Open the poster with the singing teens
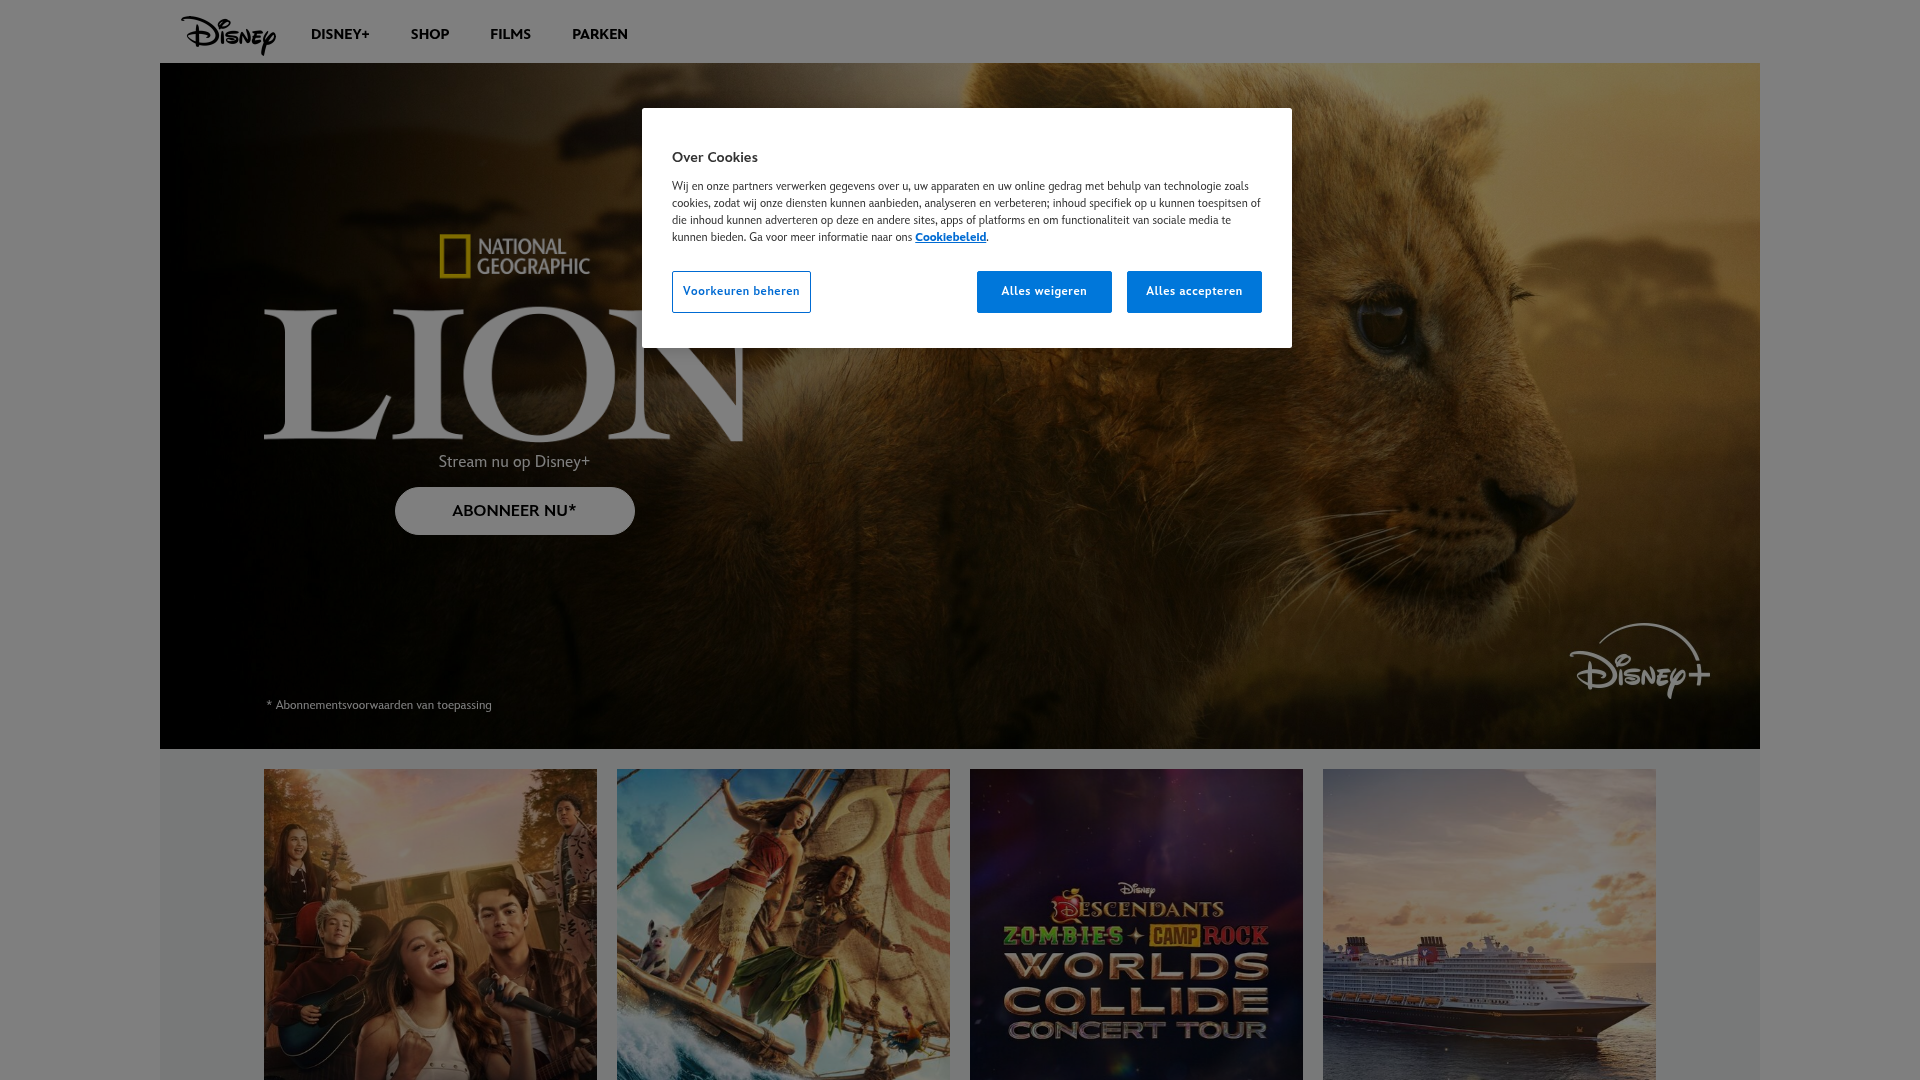The width and height of the screenshot is (1920, 1080). click(x=430, y=924)
